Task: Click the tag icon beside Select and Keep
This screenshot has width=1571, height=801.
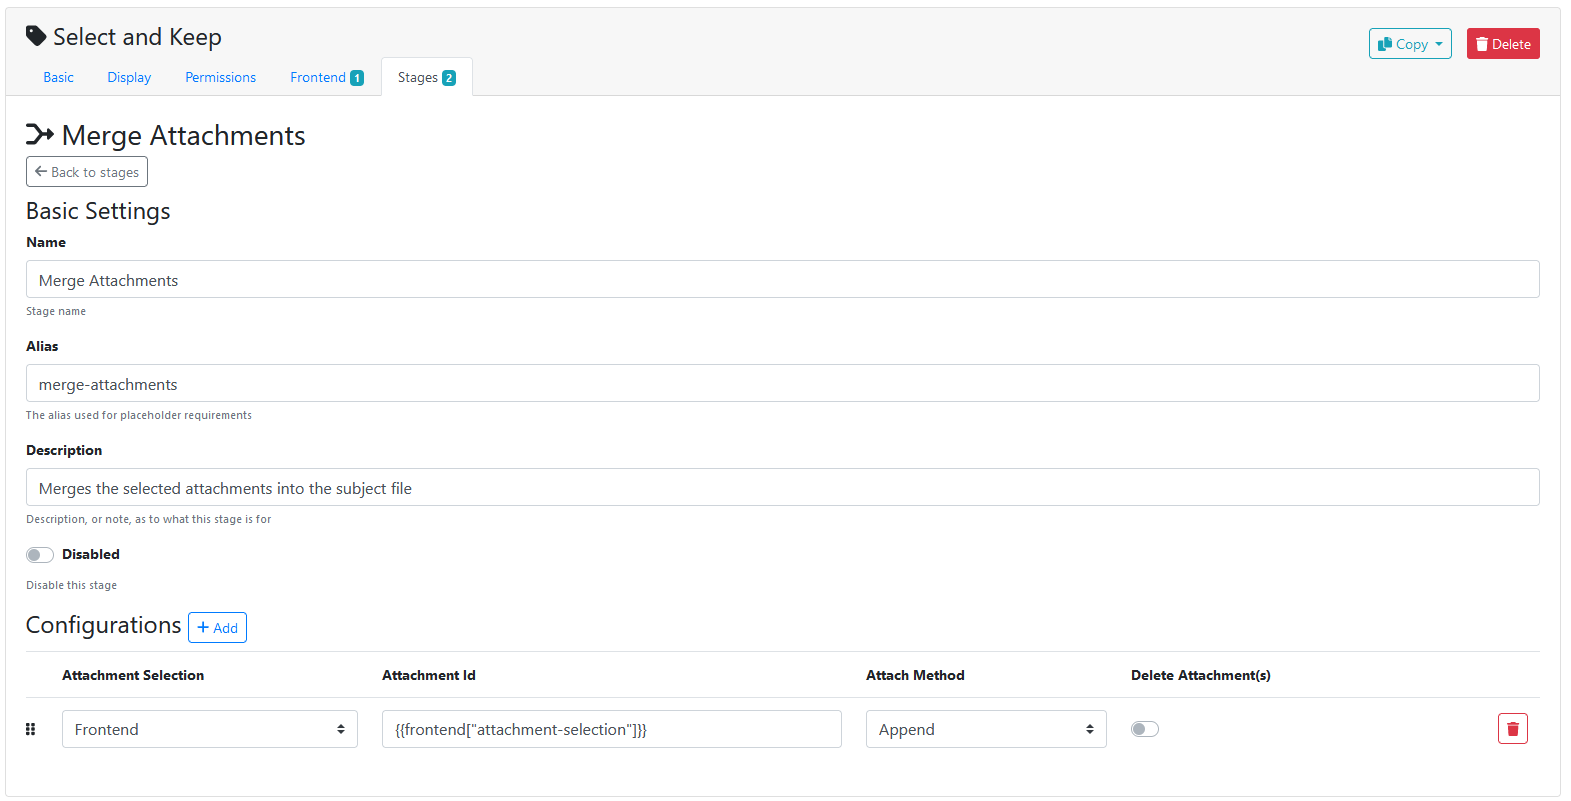Action: [x=36, y=37]
